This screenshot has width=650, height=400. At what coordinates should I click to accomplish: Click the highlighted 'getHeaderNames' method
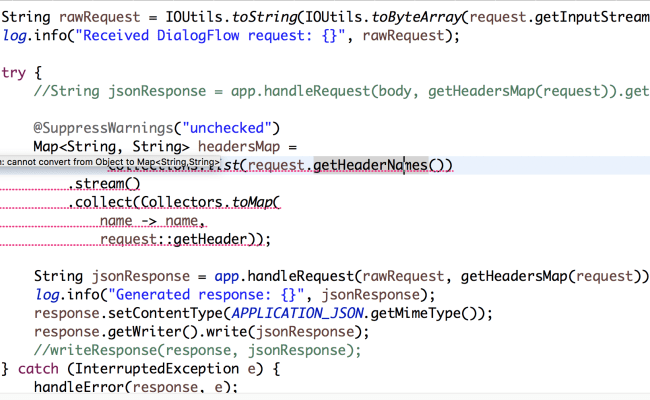[371, 165]
